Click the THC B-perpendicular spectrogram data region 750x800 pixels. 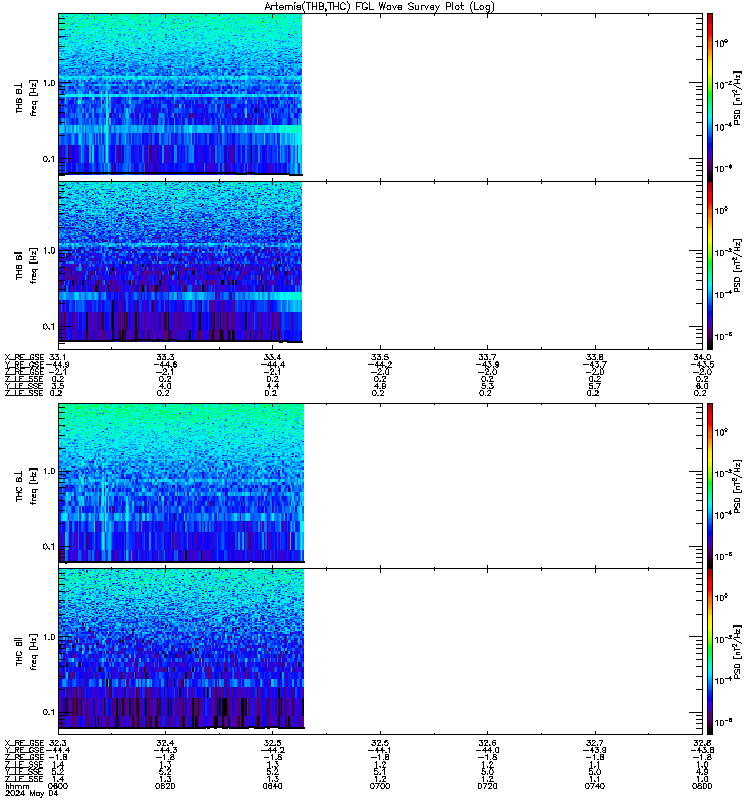tap(182, 483)
